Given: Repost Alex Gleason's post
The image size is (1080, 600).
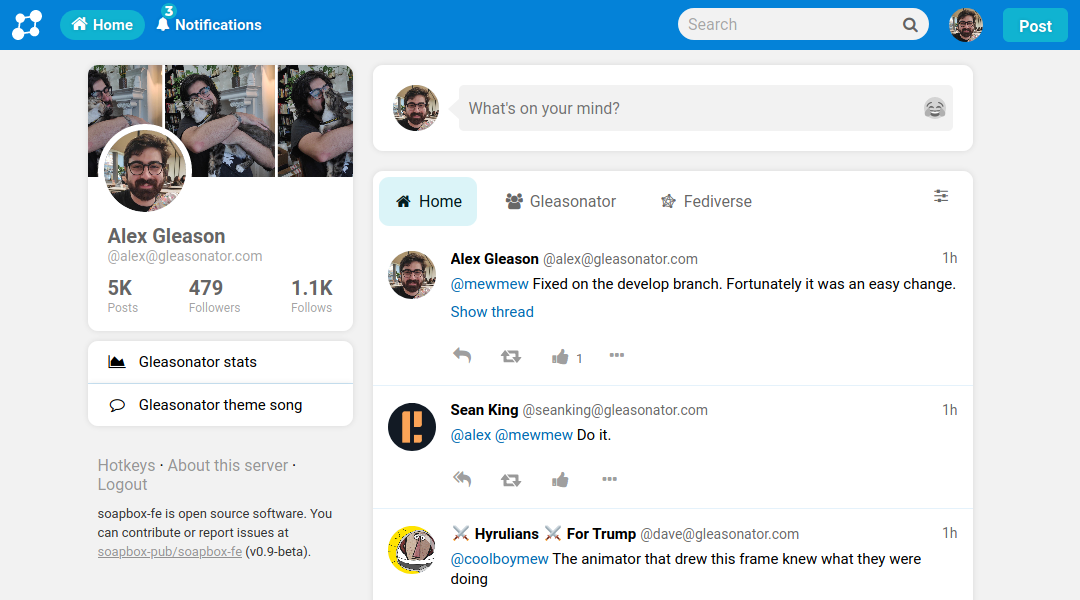Looking at the screenshot, I should (x=510, y=356).
